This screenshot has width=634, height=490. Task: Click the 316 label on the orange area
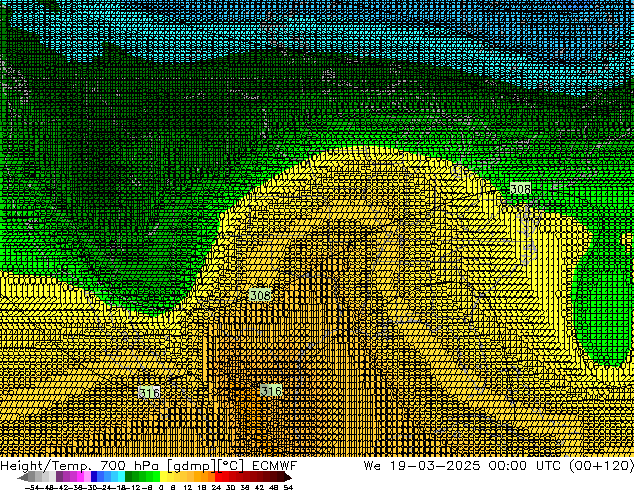pyautogui.click(x=271, y=391)
